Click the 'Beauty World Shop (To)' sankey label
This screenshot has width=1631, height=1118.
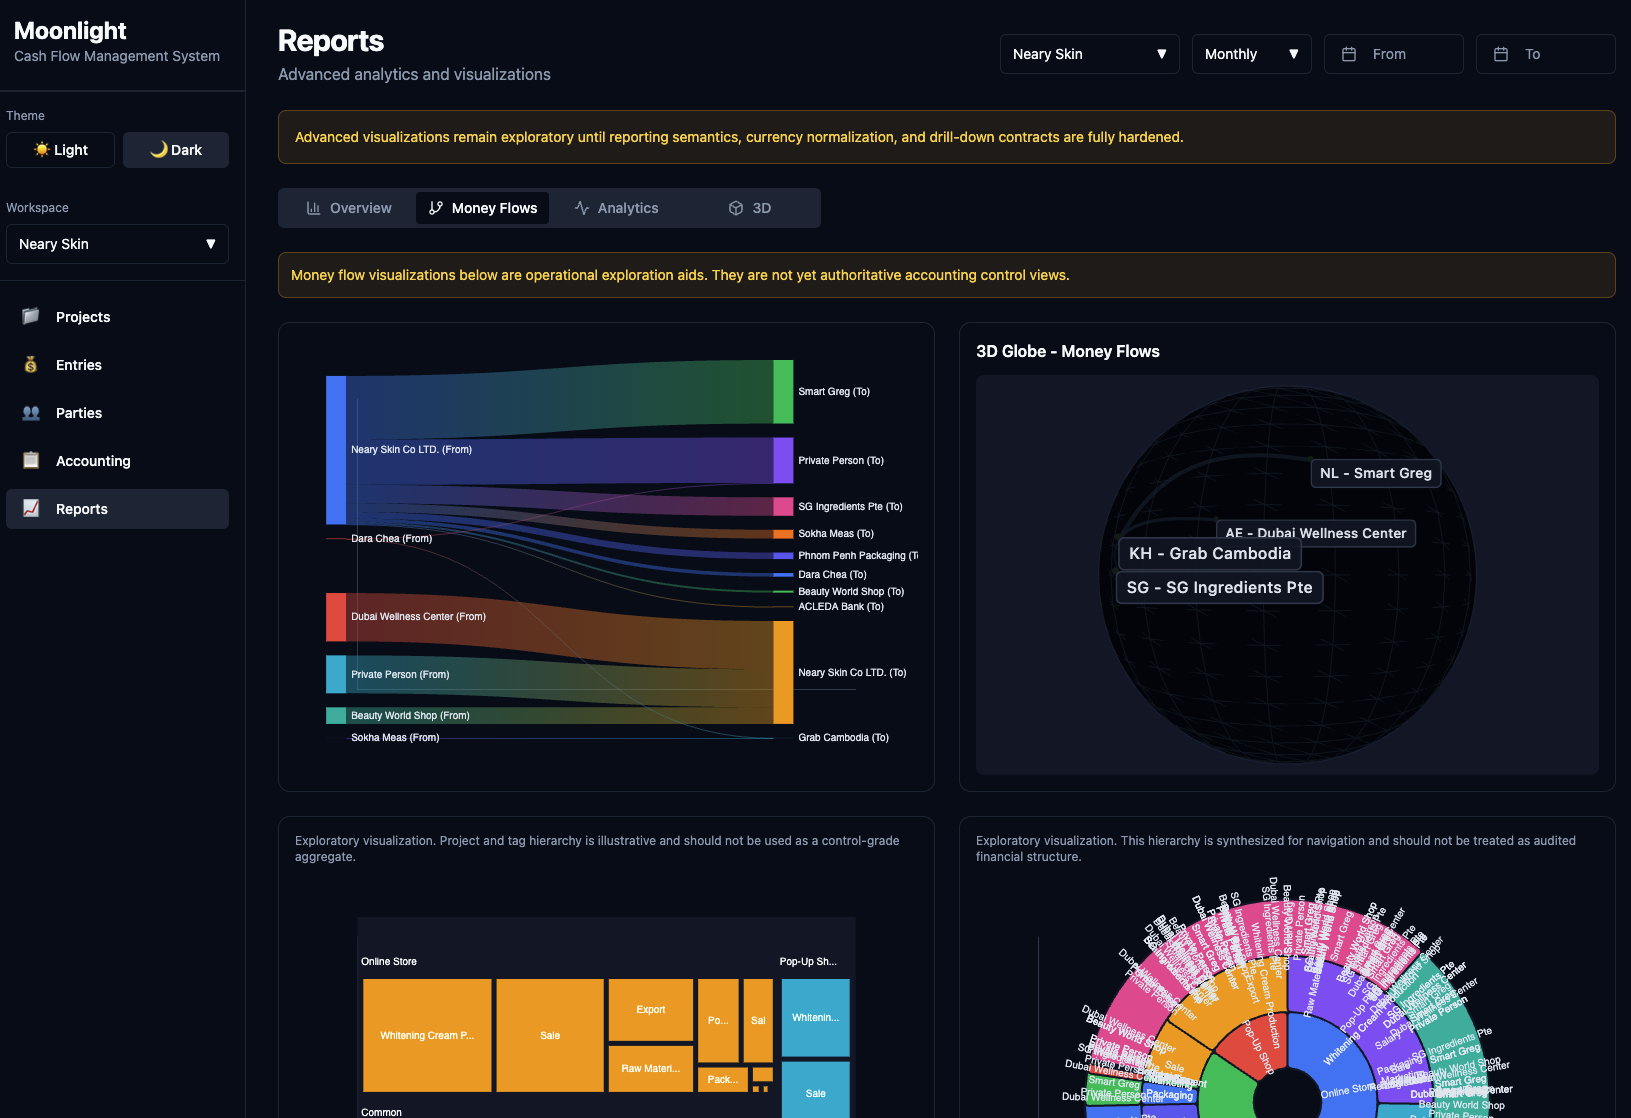click(x=851, y=591)
